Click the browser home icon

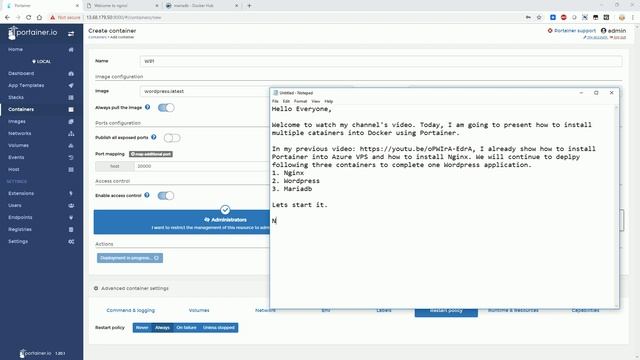pyautogui.click(x=39, y=18)
